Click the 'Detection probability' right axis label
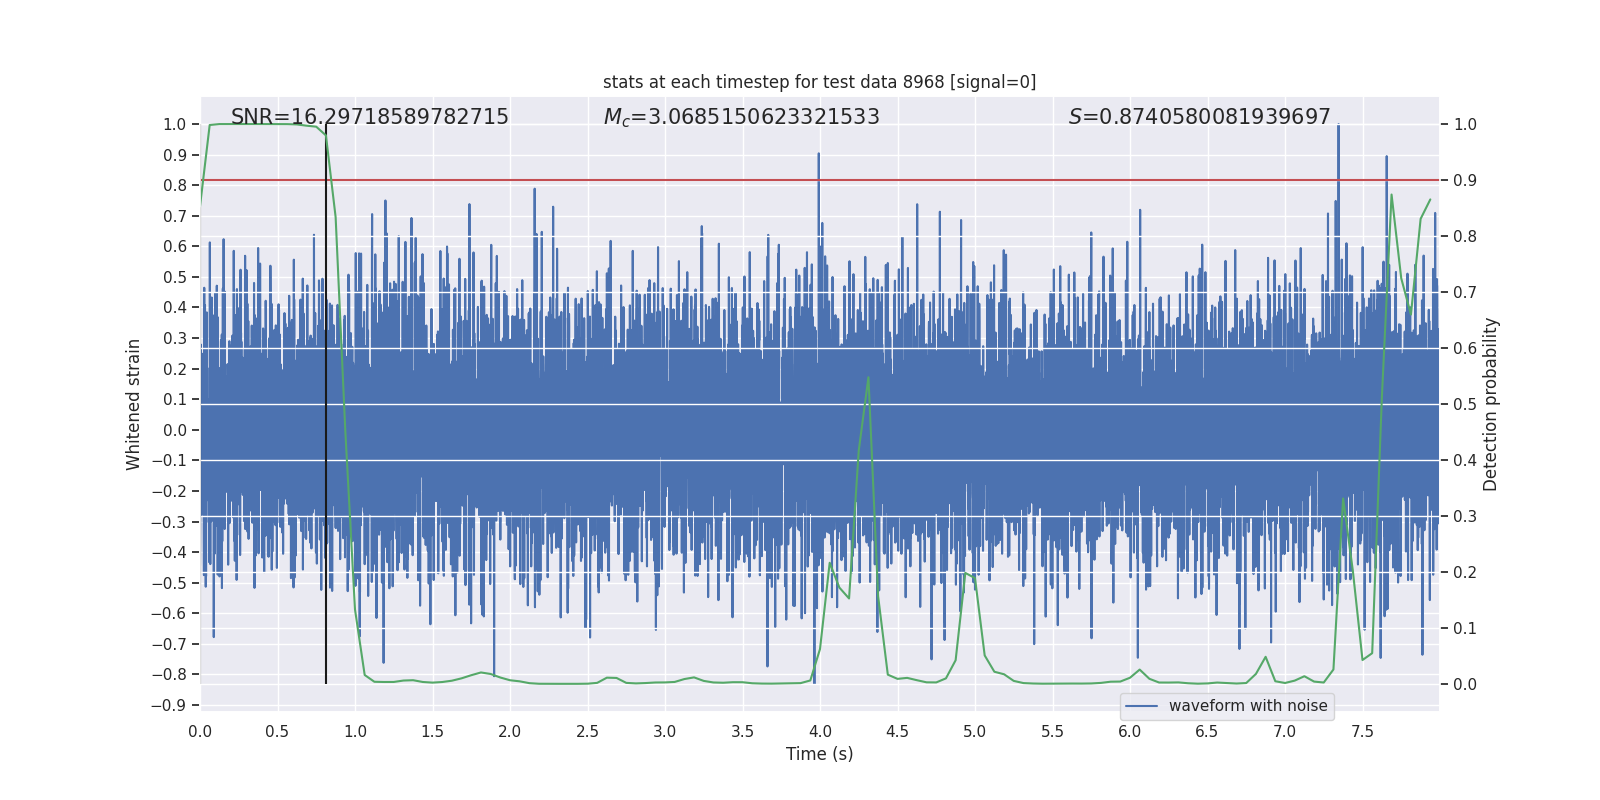Image resolution: width=1600 pixels, height=800 pixels. [1490, 404]
